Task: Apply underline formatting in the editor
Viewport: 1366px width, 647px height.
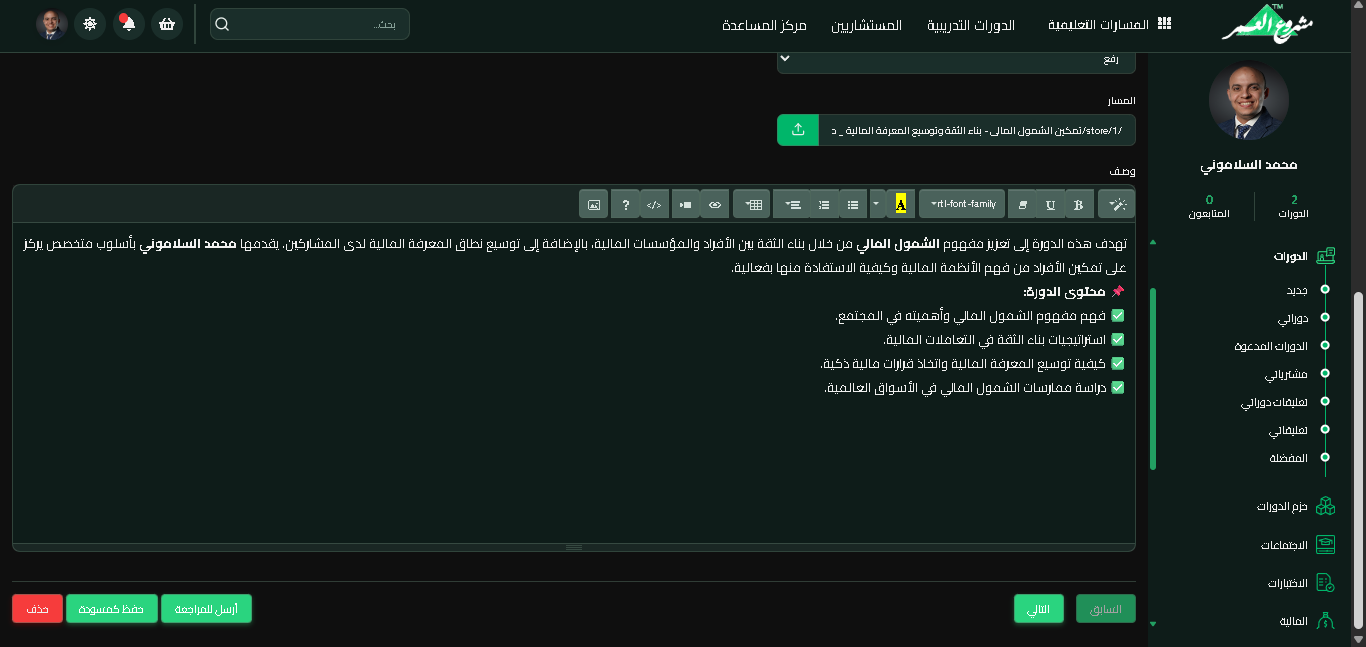Action: point(1050,204)
